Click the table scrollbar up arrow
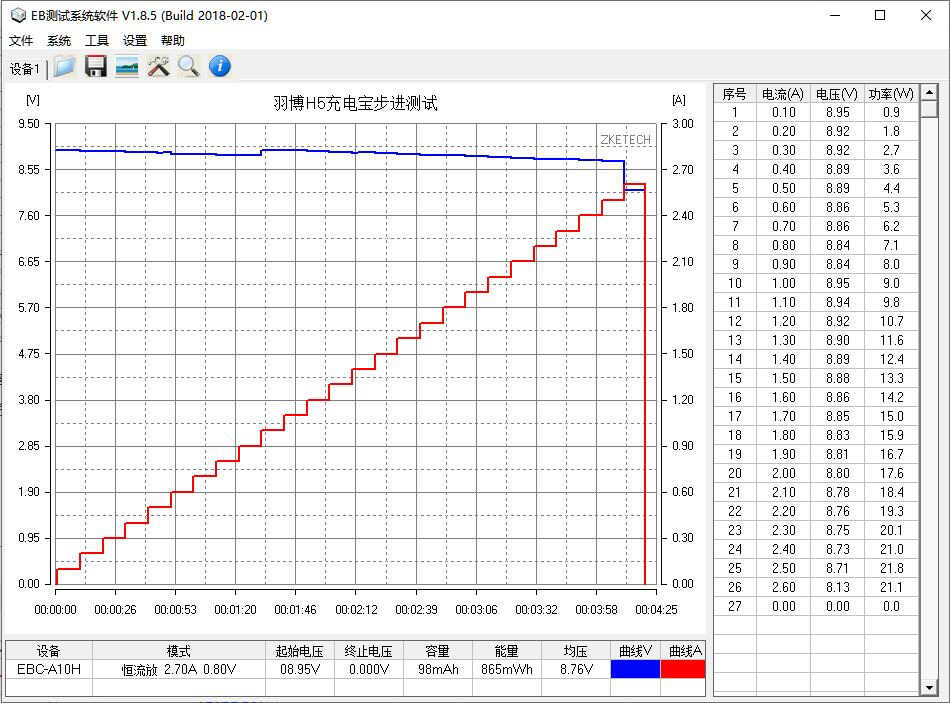This screenshot has width=950, height=703. click(x=929, y=92)
